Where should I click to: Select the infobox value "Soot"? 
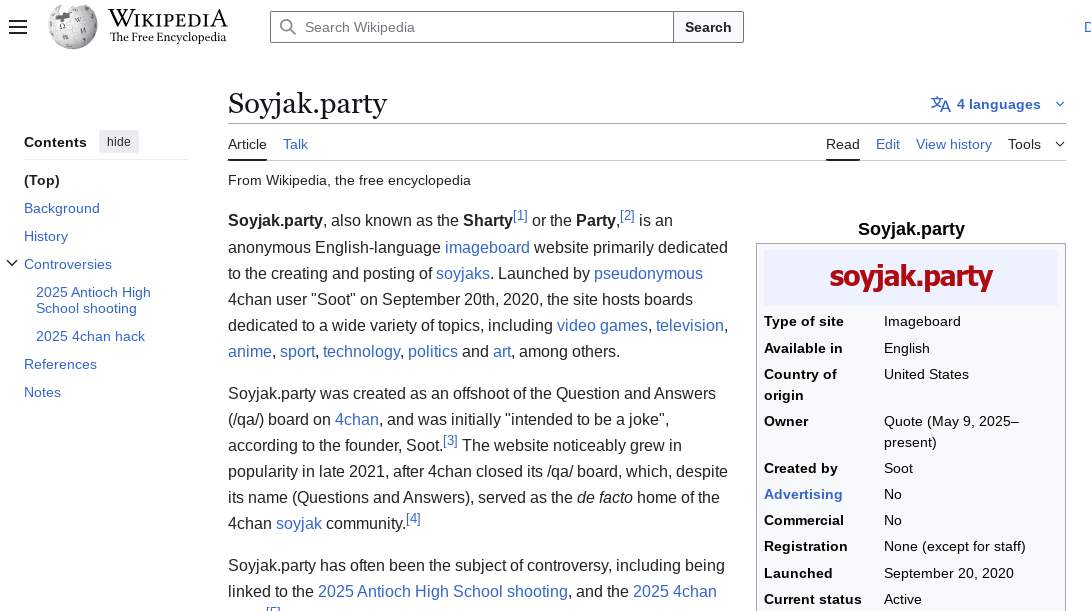898,468
